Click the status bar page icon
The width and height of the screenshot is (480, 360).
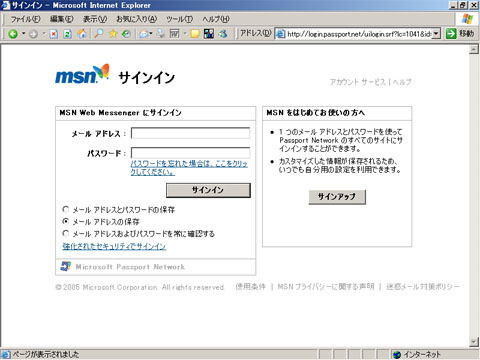[6, 354]
